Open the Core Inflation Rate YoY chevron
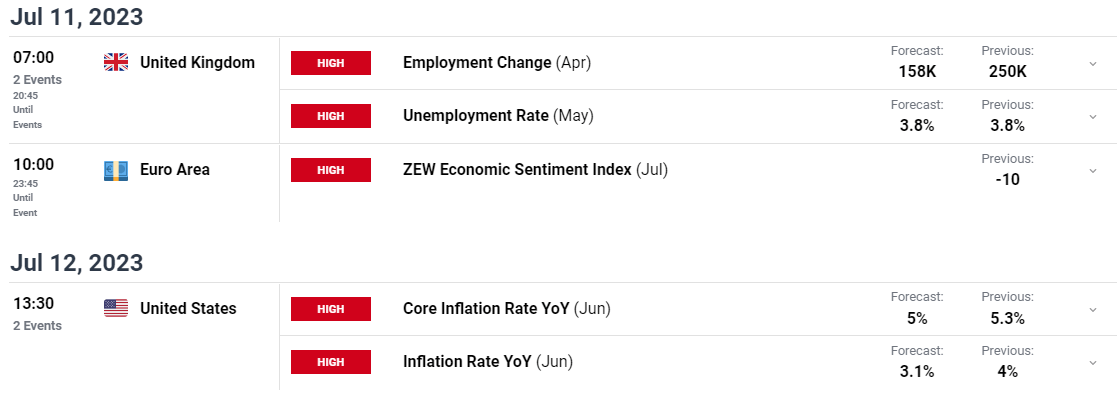The width and height of the screenshot is (1120, 393). point(1092,309)
